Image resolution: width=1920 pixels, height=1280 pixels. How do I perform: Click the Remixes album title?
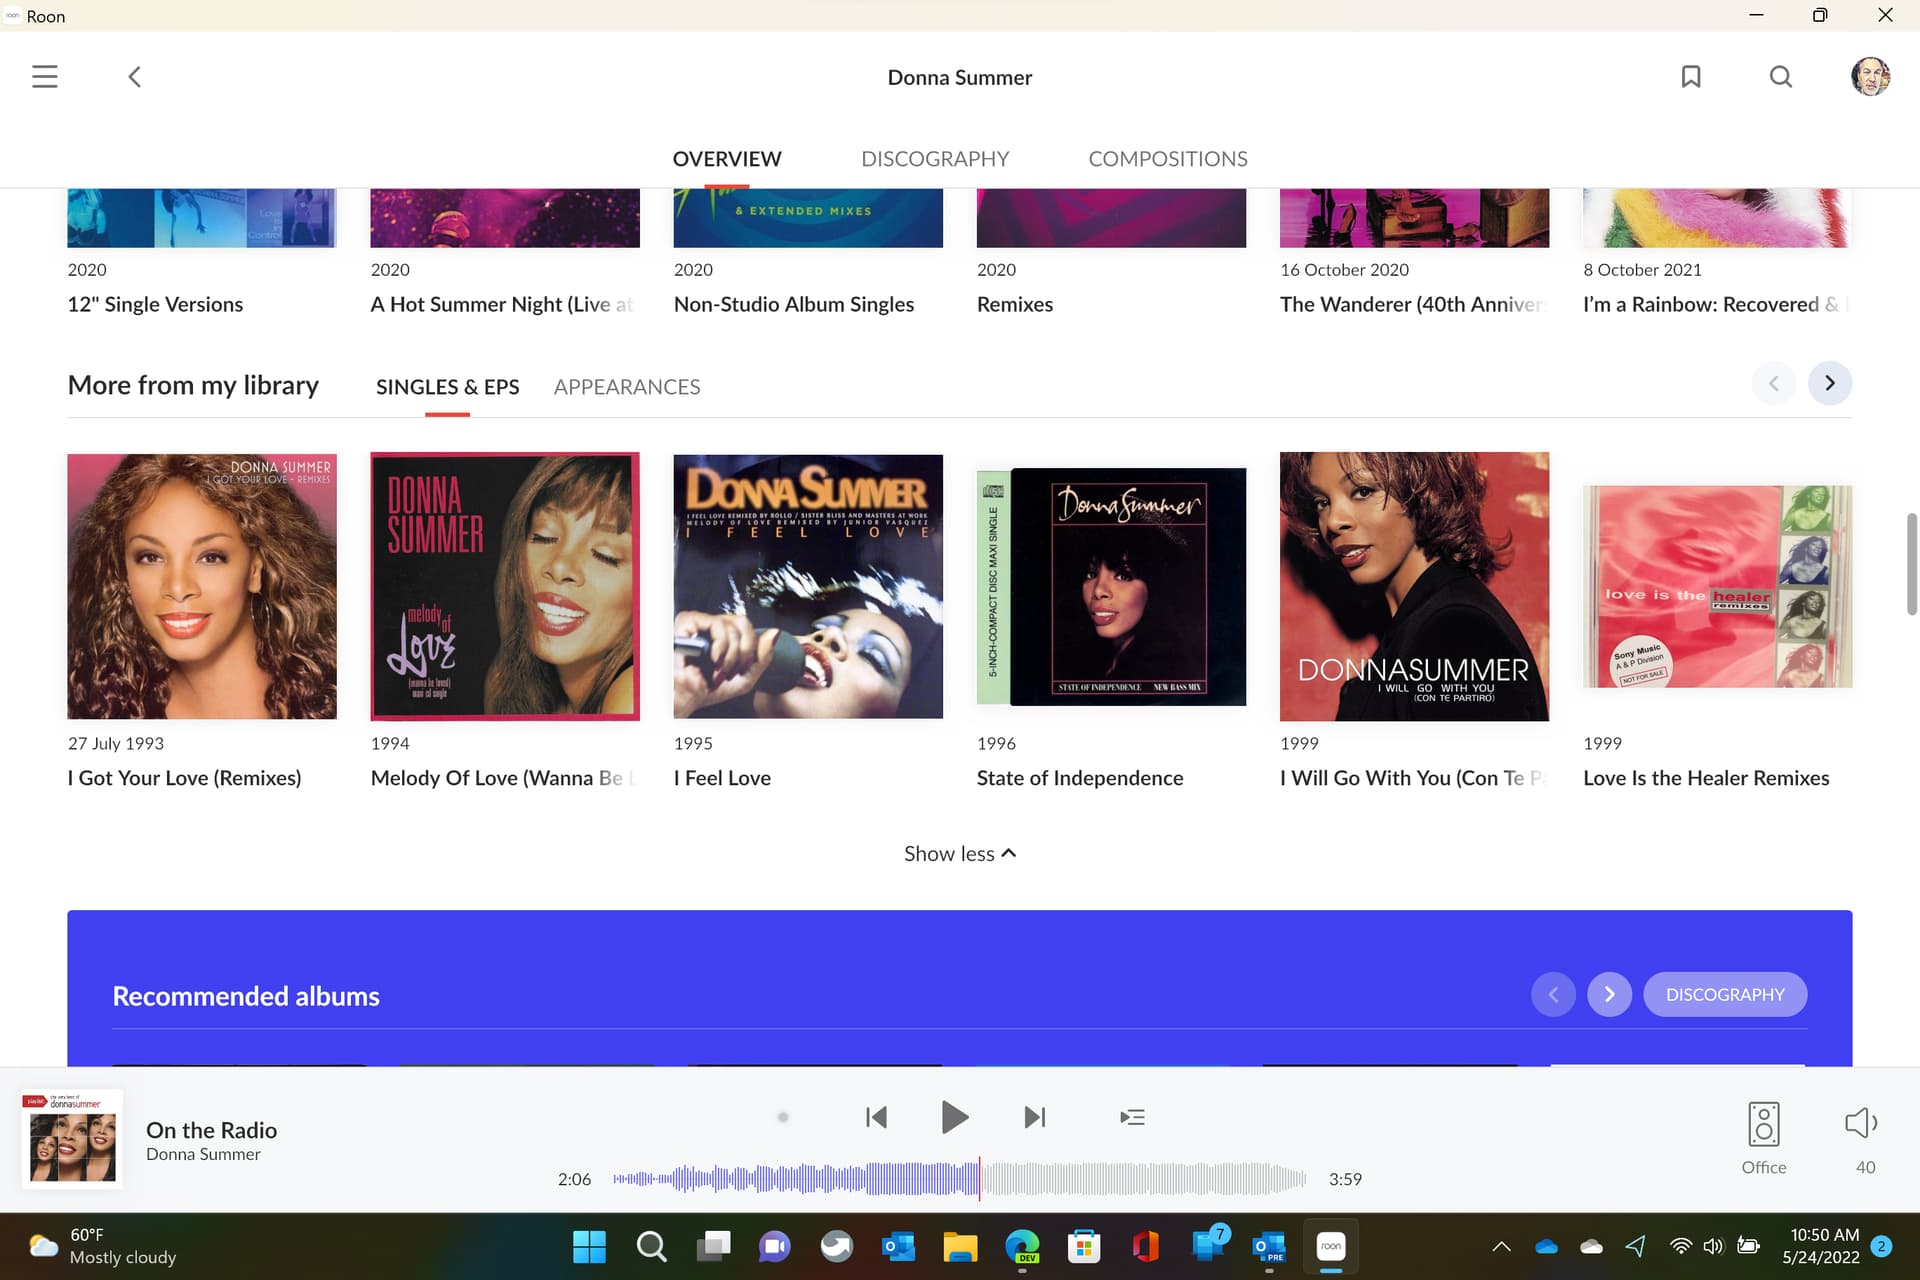[1015, 304]
